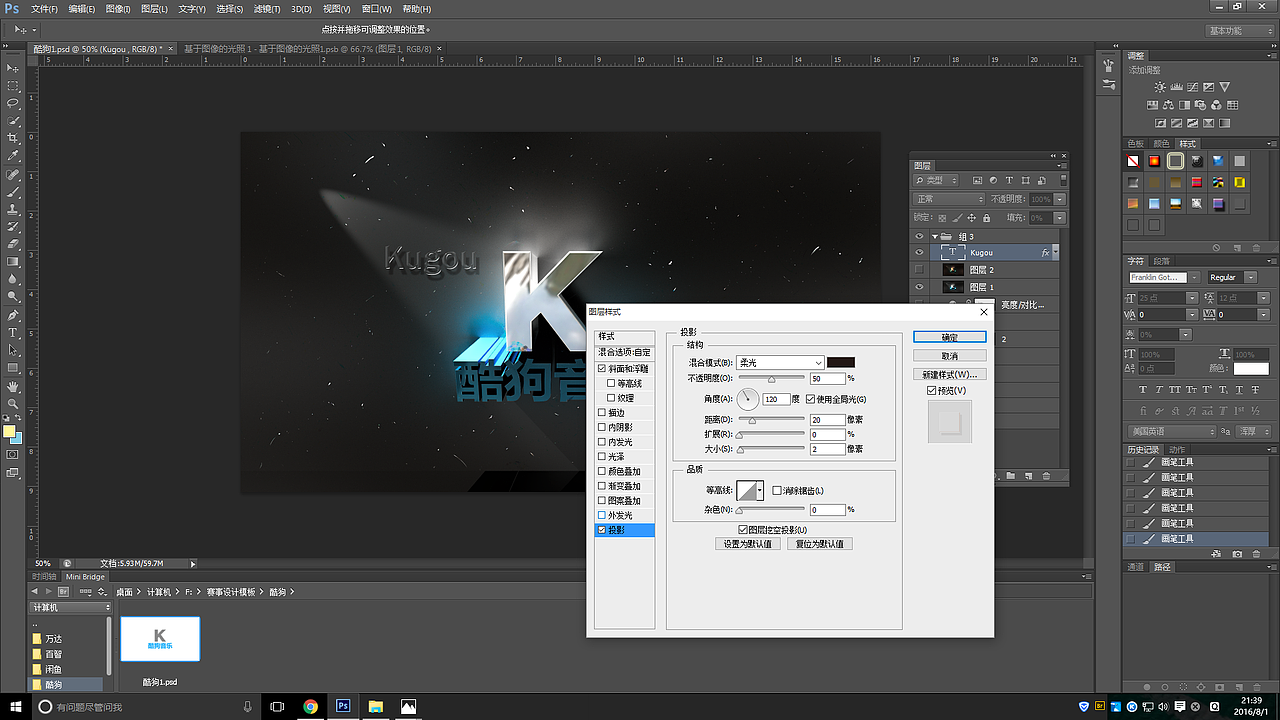Viewport: 1280px width, 720px height.
Task: Select the Move tool in the toolbox
Action: pyautogui.click(x=13, y=68)
